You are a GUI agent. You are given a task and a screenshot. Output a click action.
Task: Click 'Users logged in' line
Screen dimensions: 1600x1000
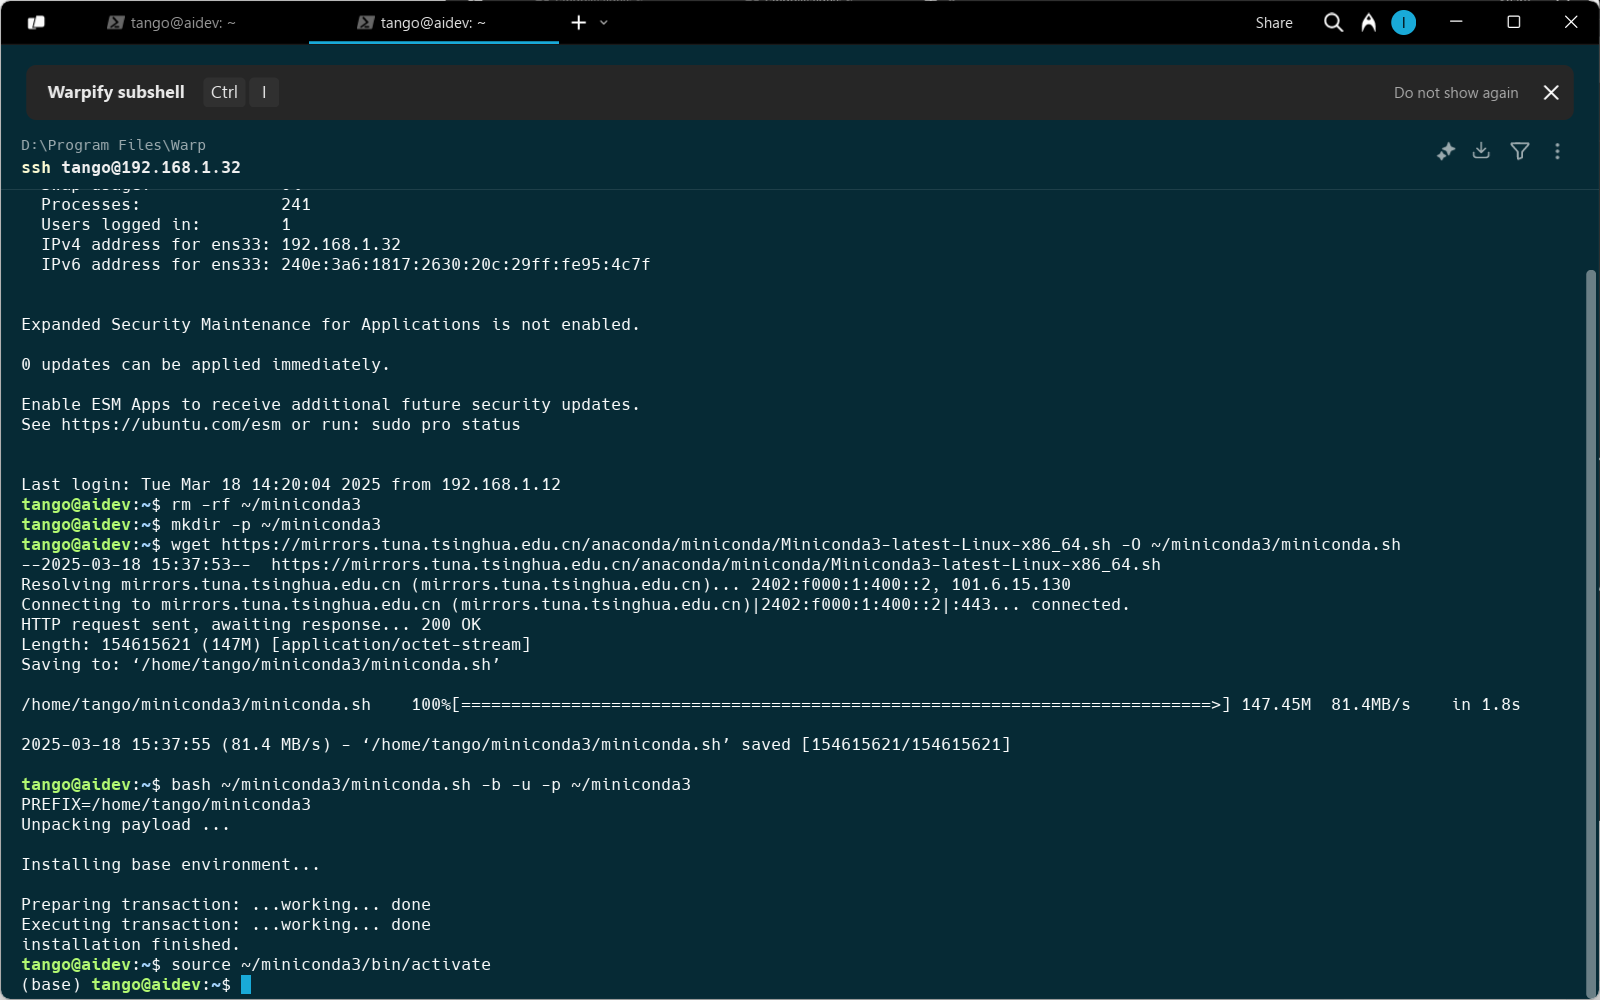tap(166, 225)
